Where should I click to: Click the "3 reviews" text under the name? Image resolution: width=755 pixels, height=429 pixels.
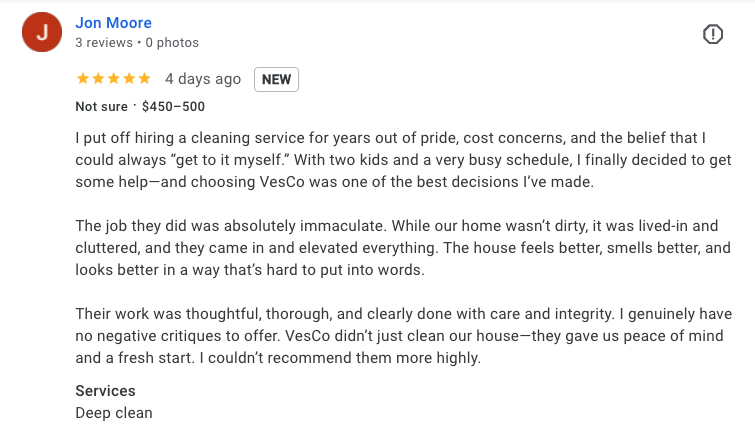105,43
